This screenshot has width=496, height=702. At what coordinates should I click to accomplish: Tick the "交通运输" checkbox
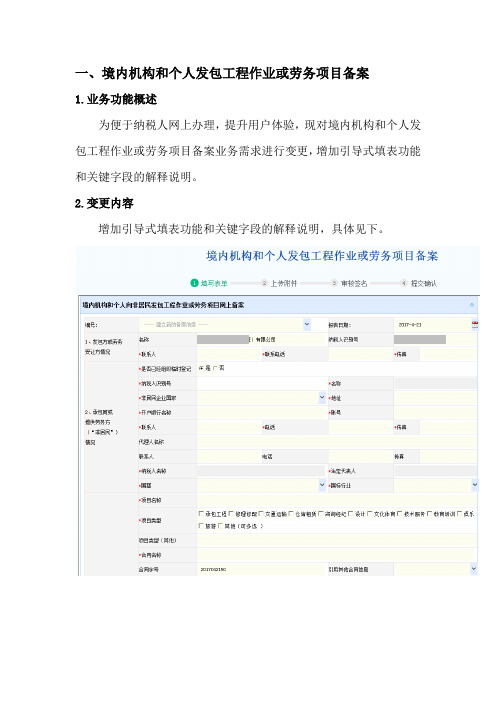click(x=261, y=514)
